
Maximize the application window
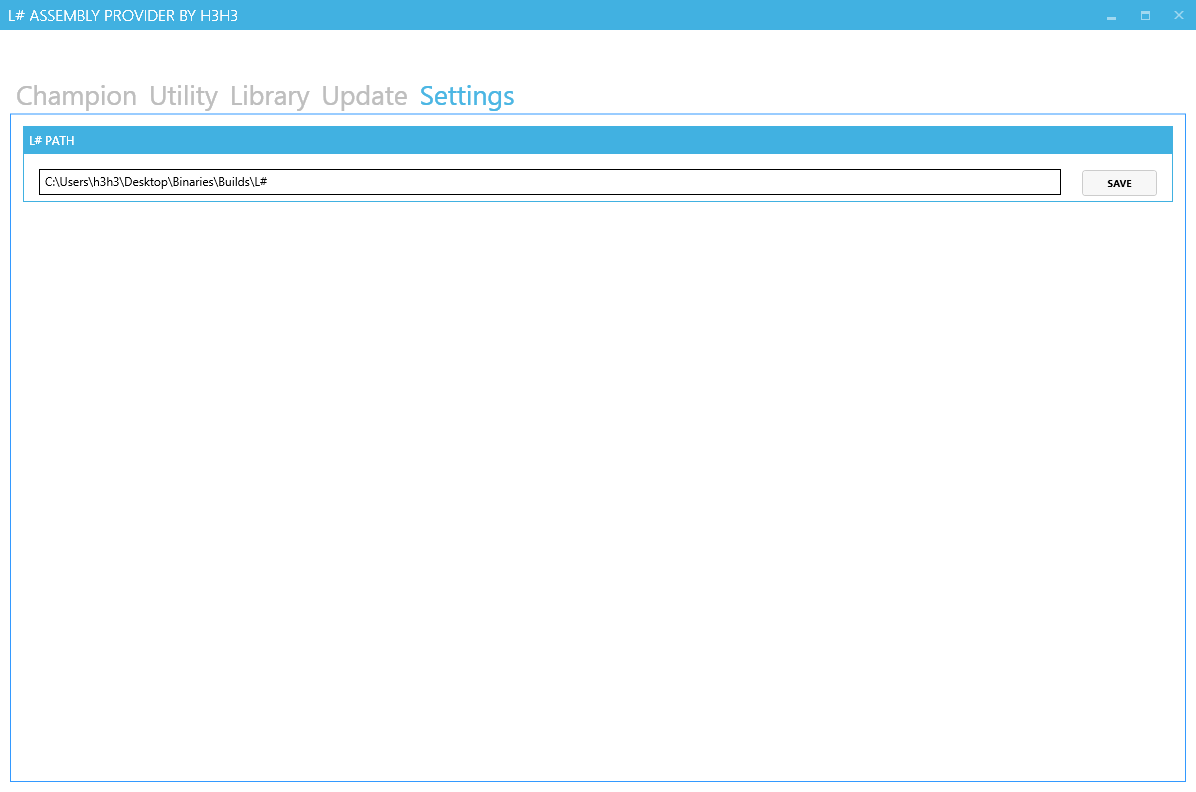1145,15
